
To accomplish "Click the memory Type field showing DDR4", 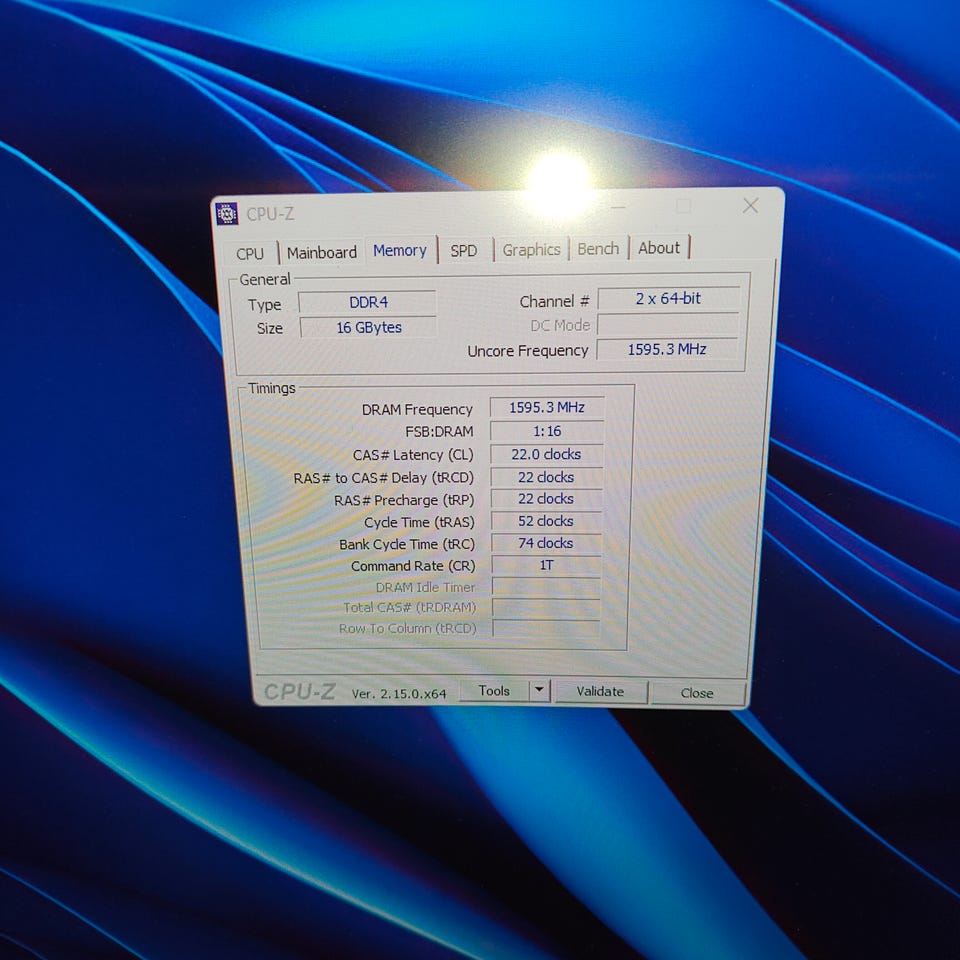I will [x=368, y=302].
